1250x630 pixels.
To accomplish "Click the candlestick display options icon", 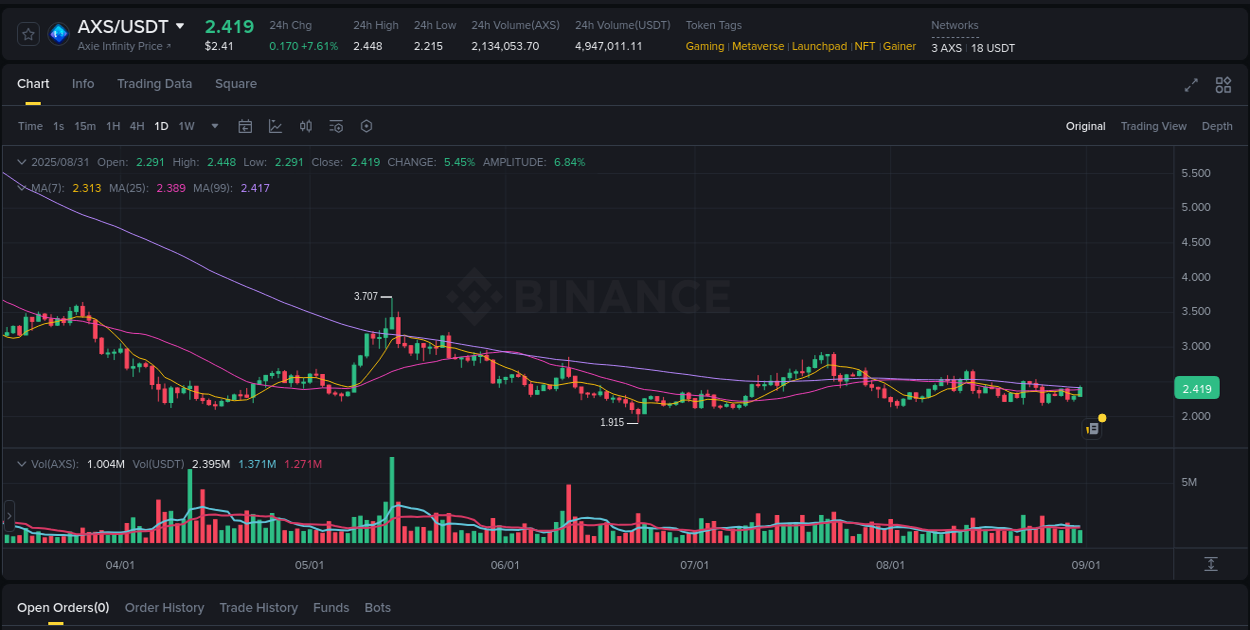I will pos(306,126).
